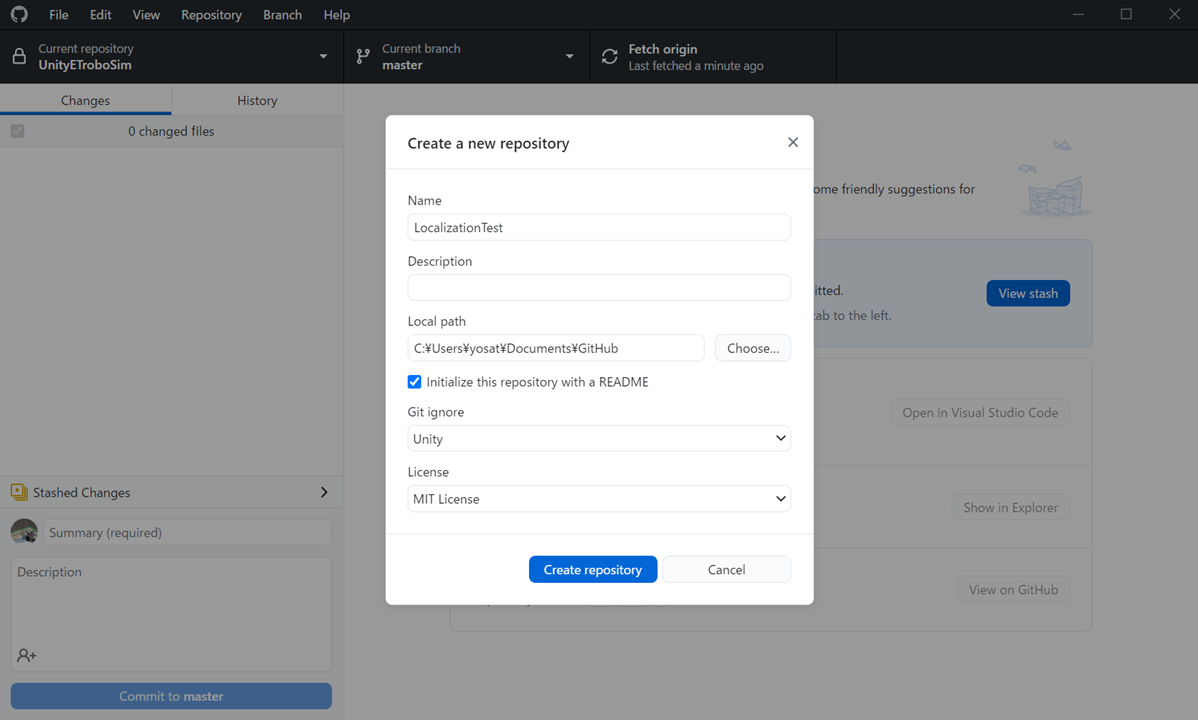Click the branch fork icon near Current branch
The height and width of the screenshot is (720, 1198).
tap(362, 56)
